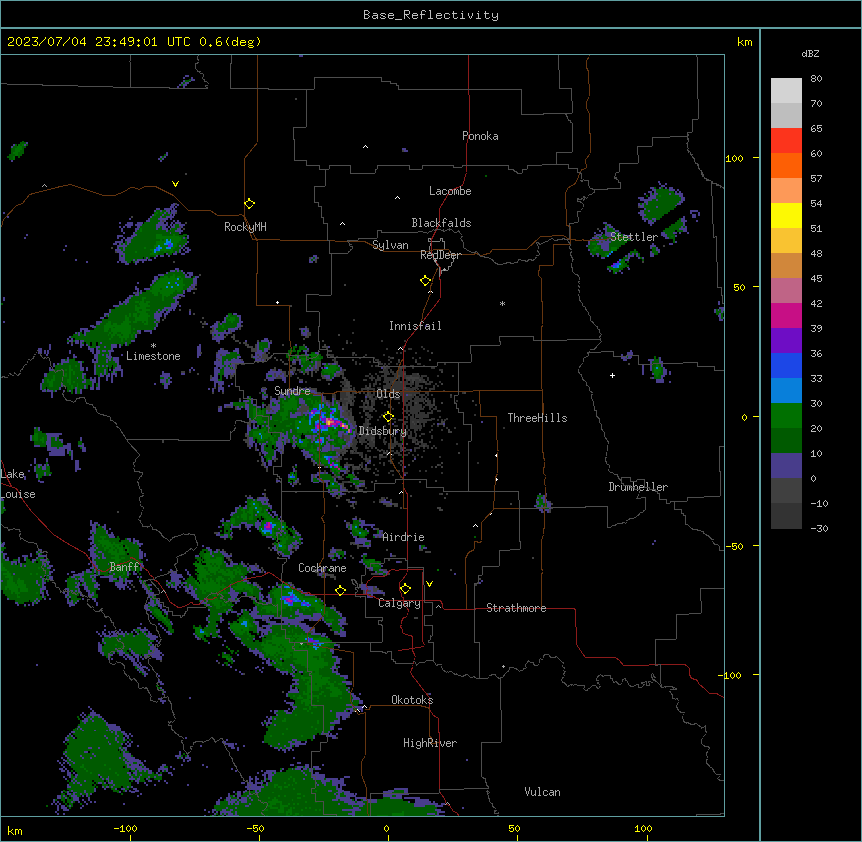Viewport: 862px width, 842px height.
Task: Click the Stettler city label
Action: point(633,237)
